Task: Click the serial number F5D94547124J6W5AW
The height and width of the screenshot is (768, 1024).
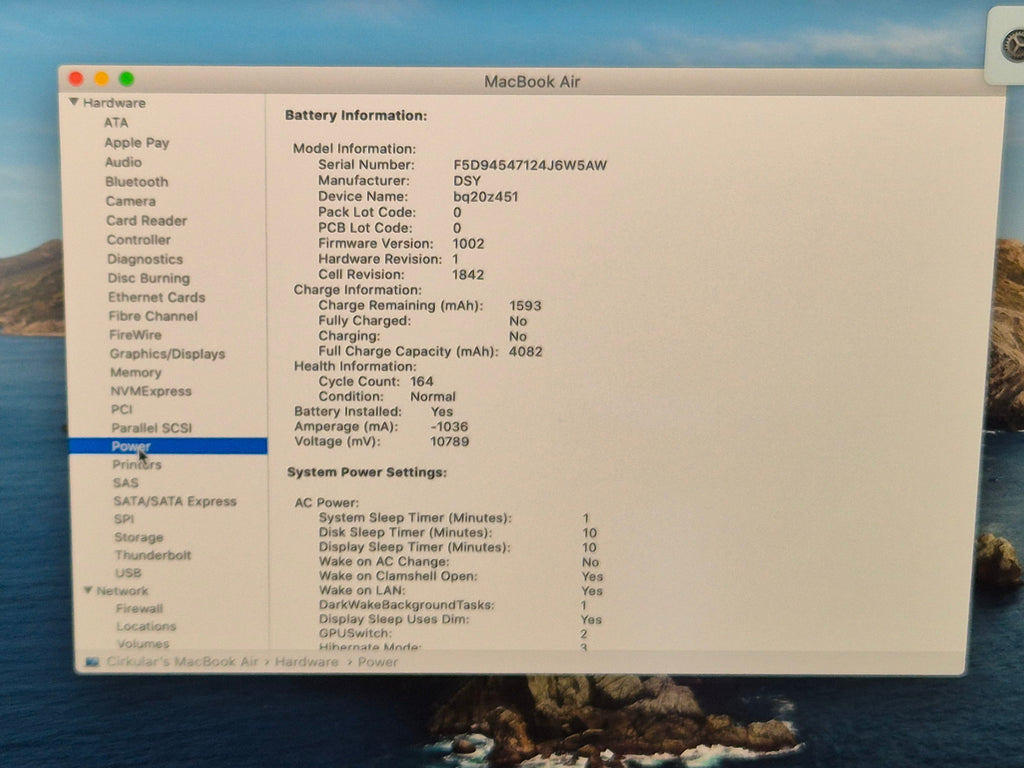Action: [x=530, y=165]
